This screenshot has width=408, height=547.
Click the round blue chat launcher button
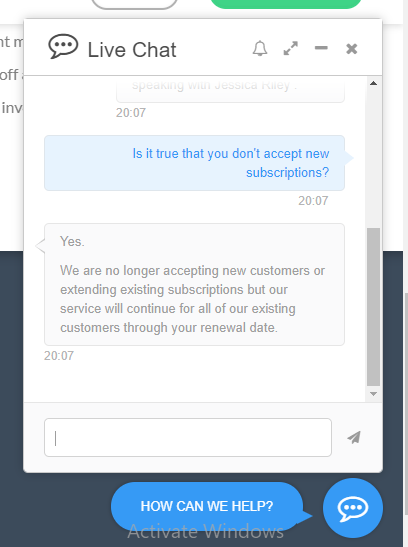pyautogui.click(x=353, y=508)
